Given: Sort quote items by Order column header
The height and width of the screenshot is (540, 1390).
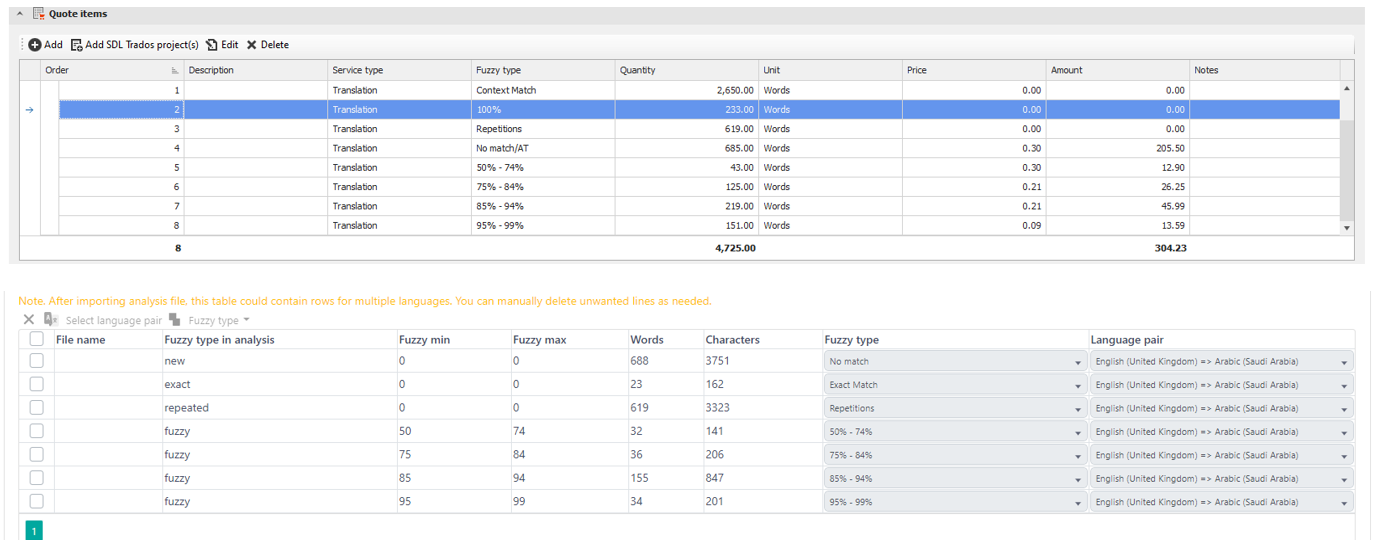Looking at the screenshot, I should click(110, 70).
